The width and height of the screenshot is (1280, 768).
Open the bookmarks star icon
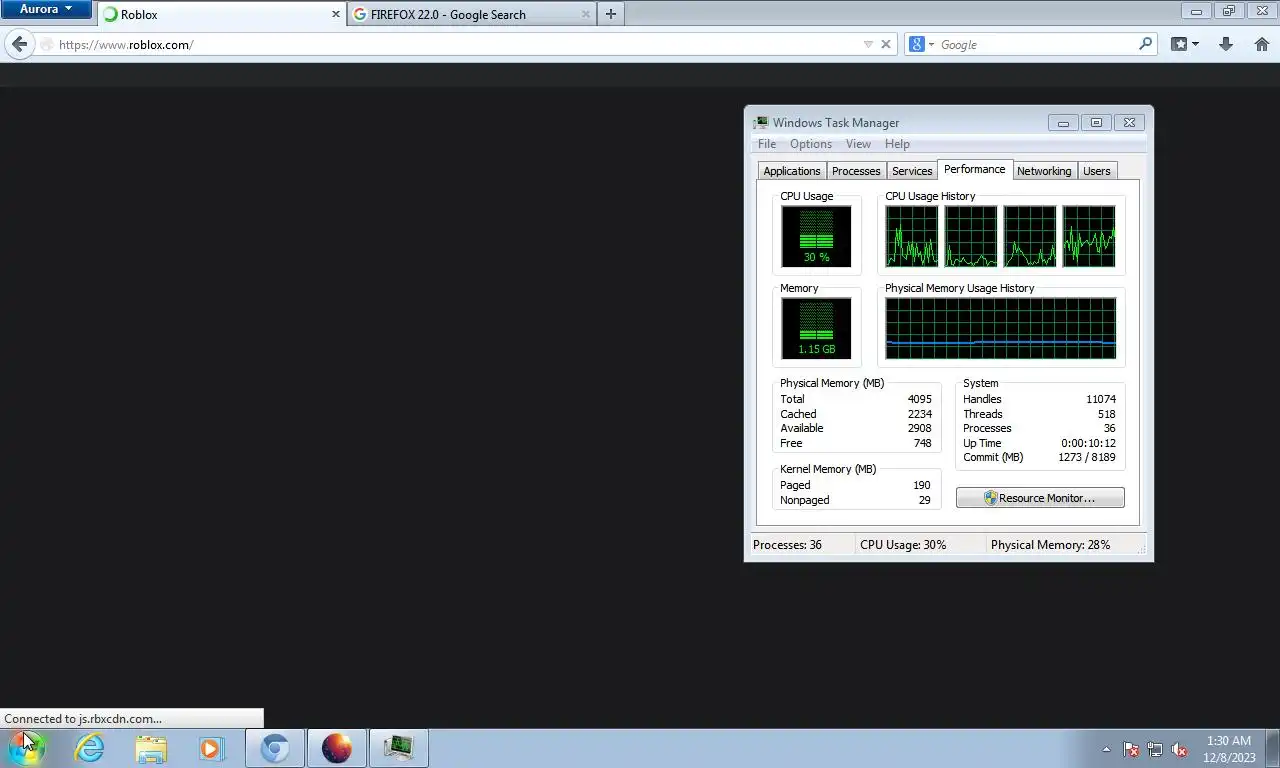tap(1179, 44)
